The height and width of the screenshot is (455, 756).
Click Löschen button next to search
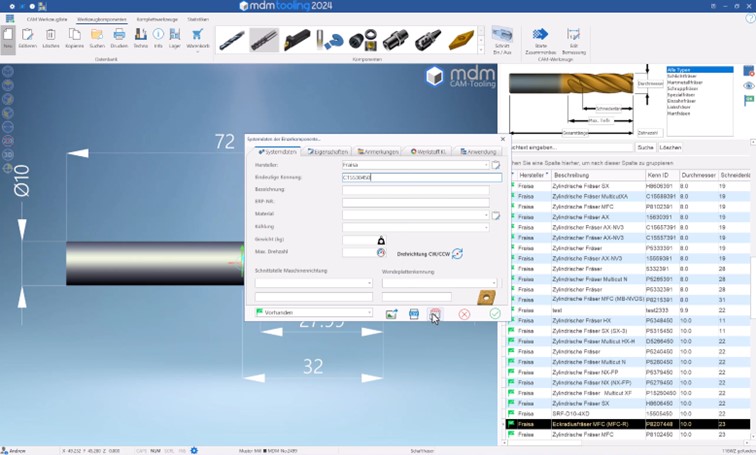[x=670, y=147]
